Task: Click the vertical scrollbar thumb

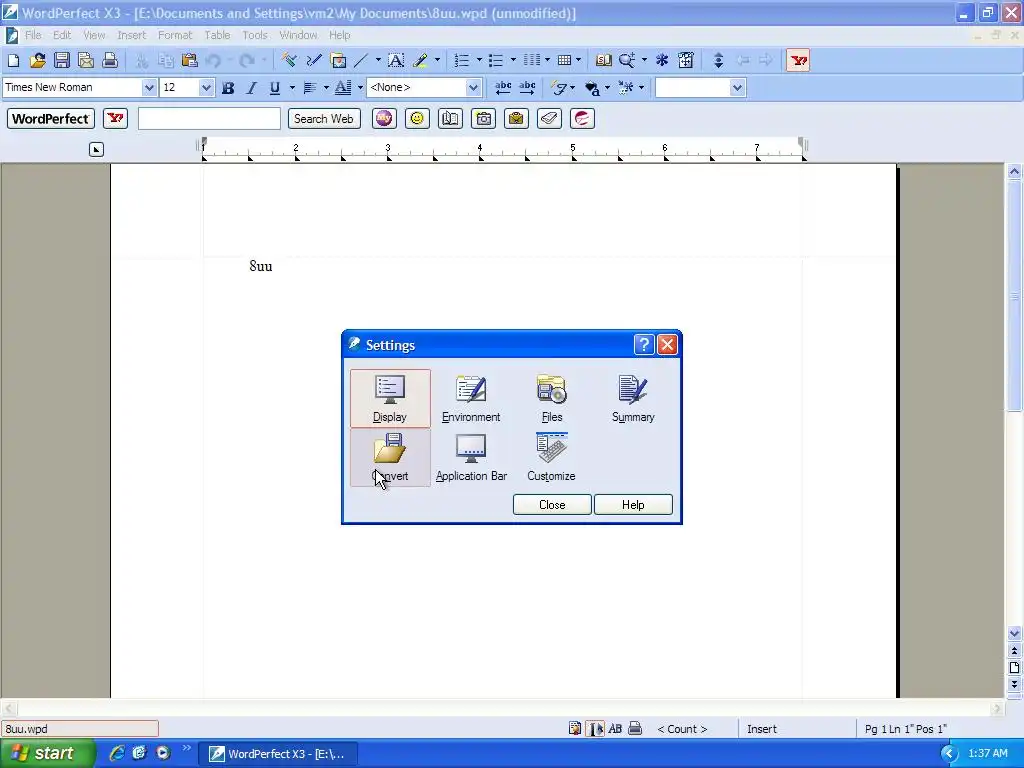Action: (x=1014, y=294)
